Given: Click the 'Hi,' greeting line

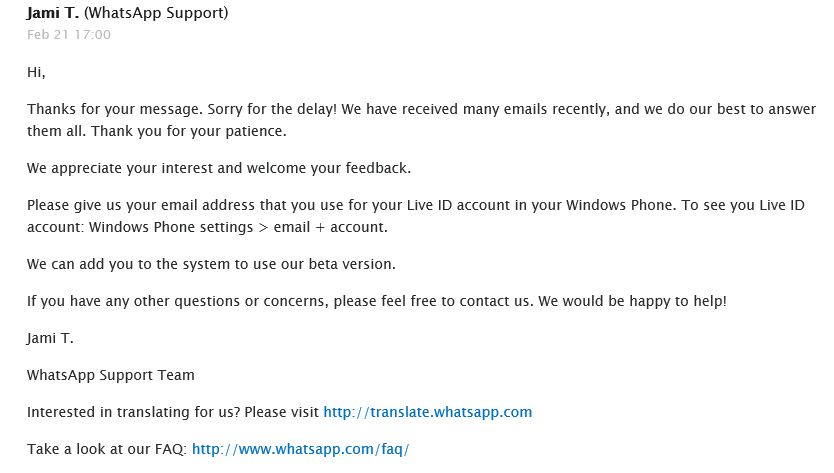Looking at the screenshot, I should tap(36, 72).
